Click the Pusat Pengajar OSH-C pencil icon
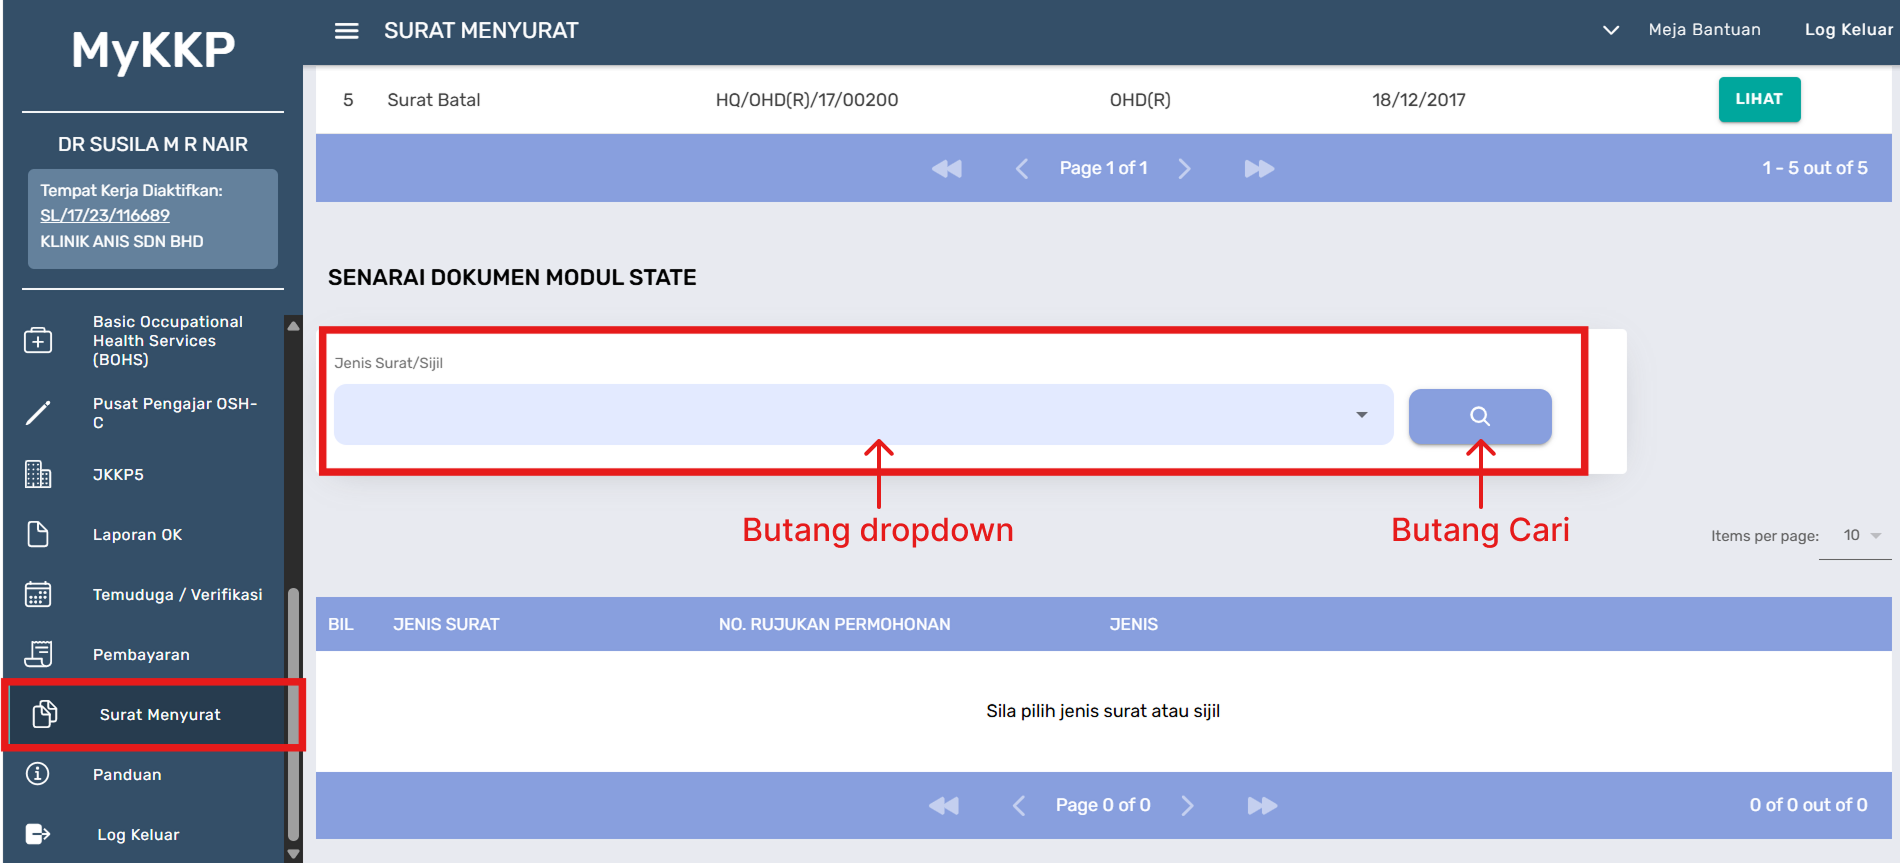The width and height of the screenshot is (1900, 863). pyautogui.click(x=38, y=413)
